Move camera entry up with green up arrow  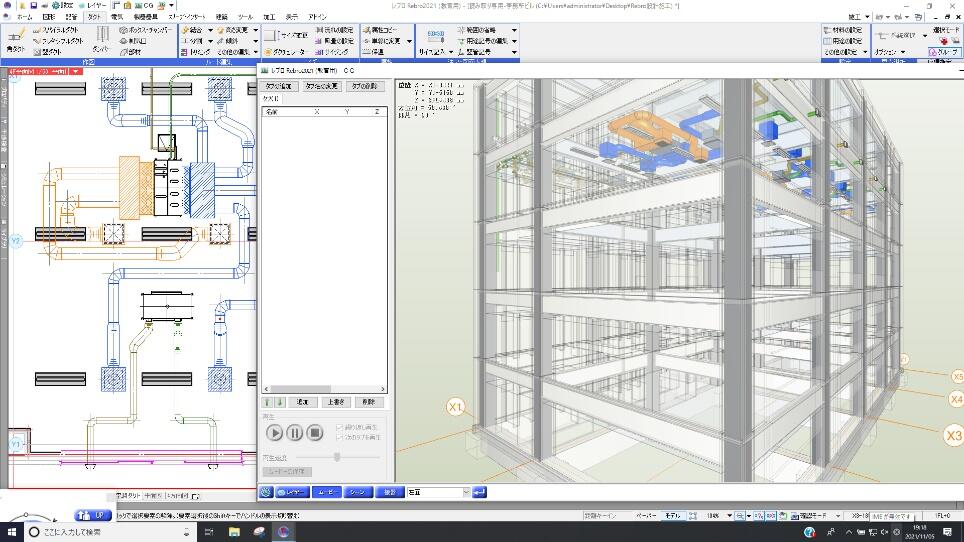click(267, 402)
